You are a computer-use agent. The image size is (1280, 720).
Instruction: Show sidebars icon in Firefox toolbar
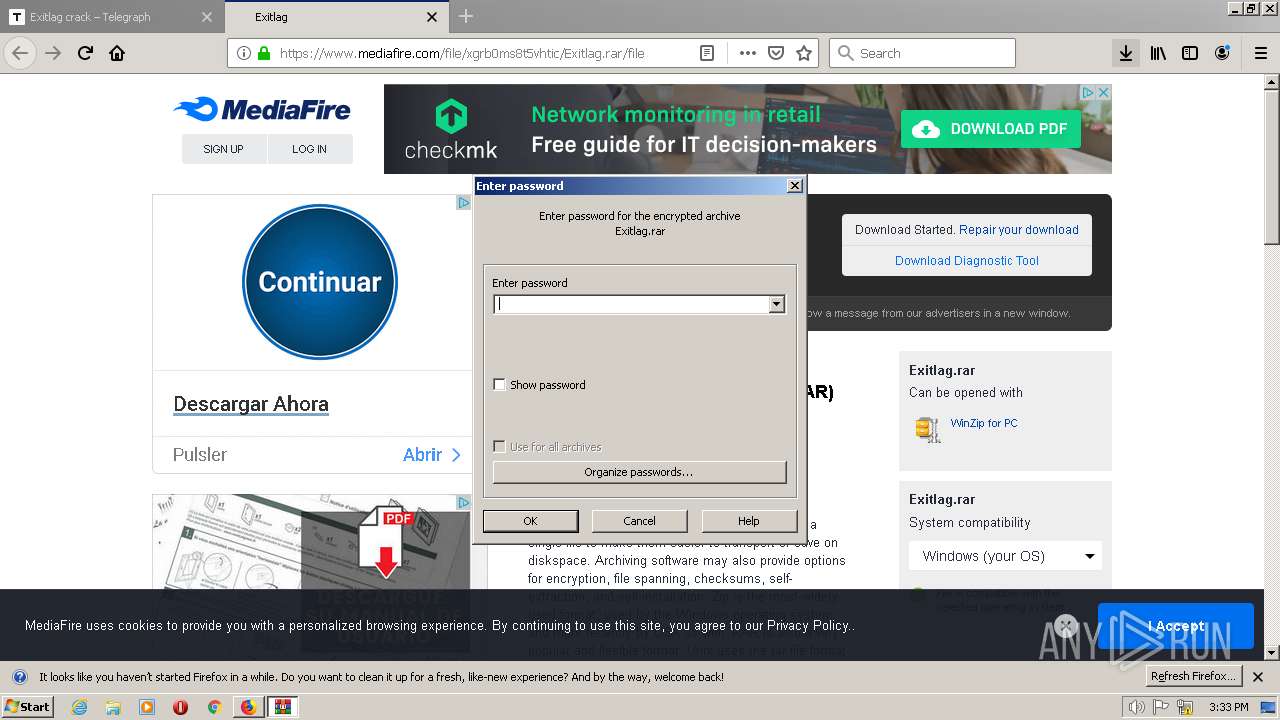click(1190, 53)
